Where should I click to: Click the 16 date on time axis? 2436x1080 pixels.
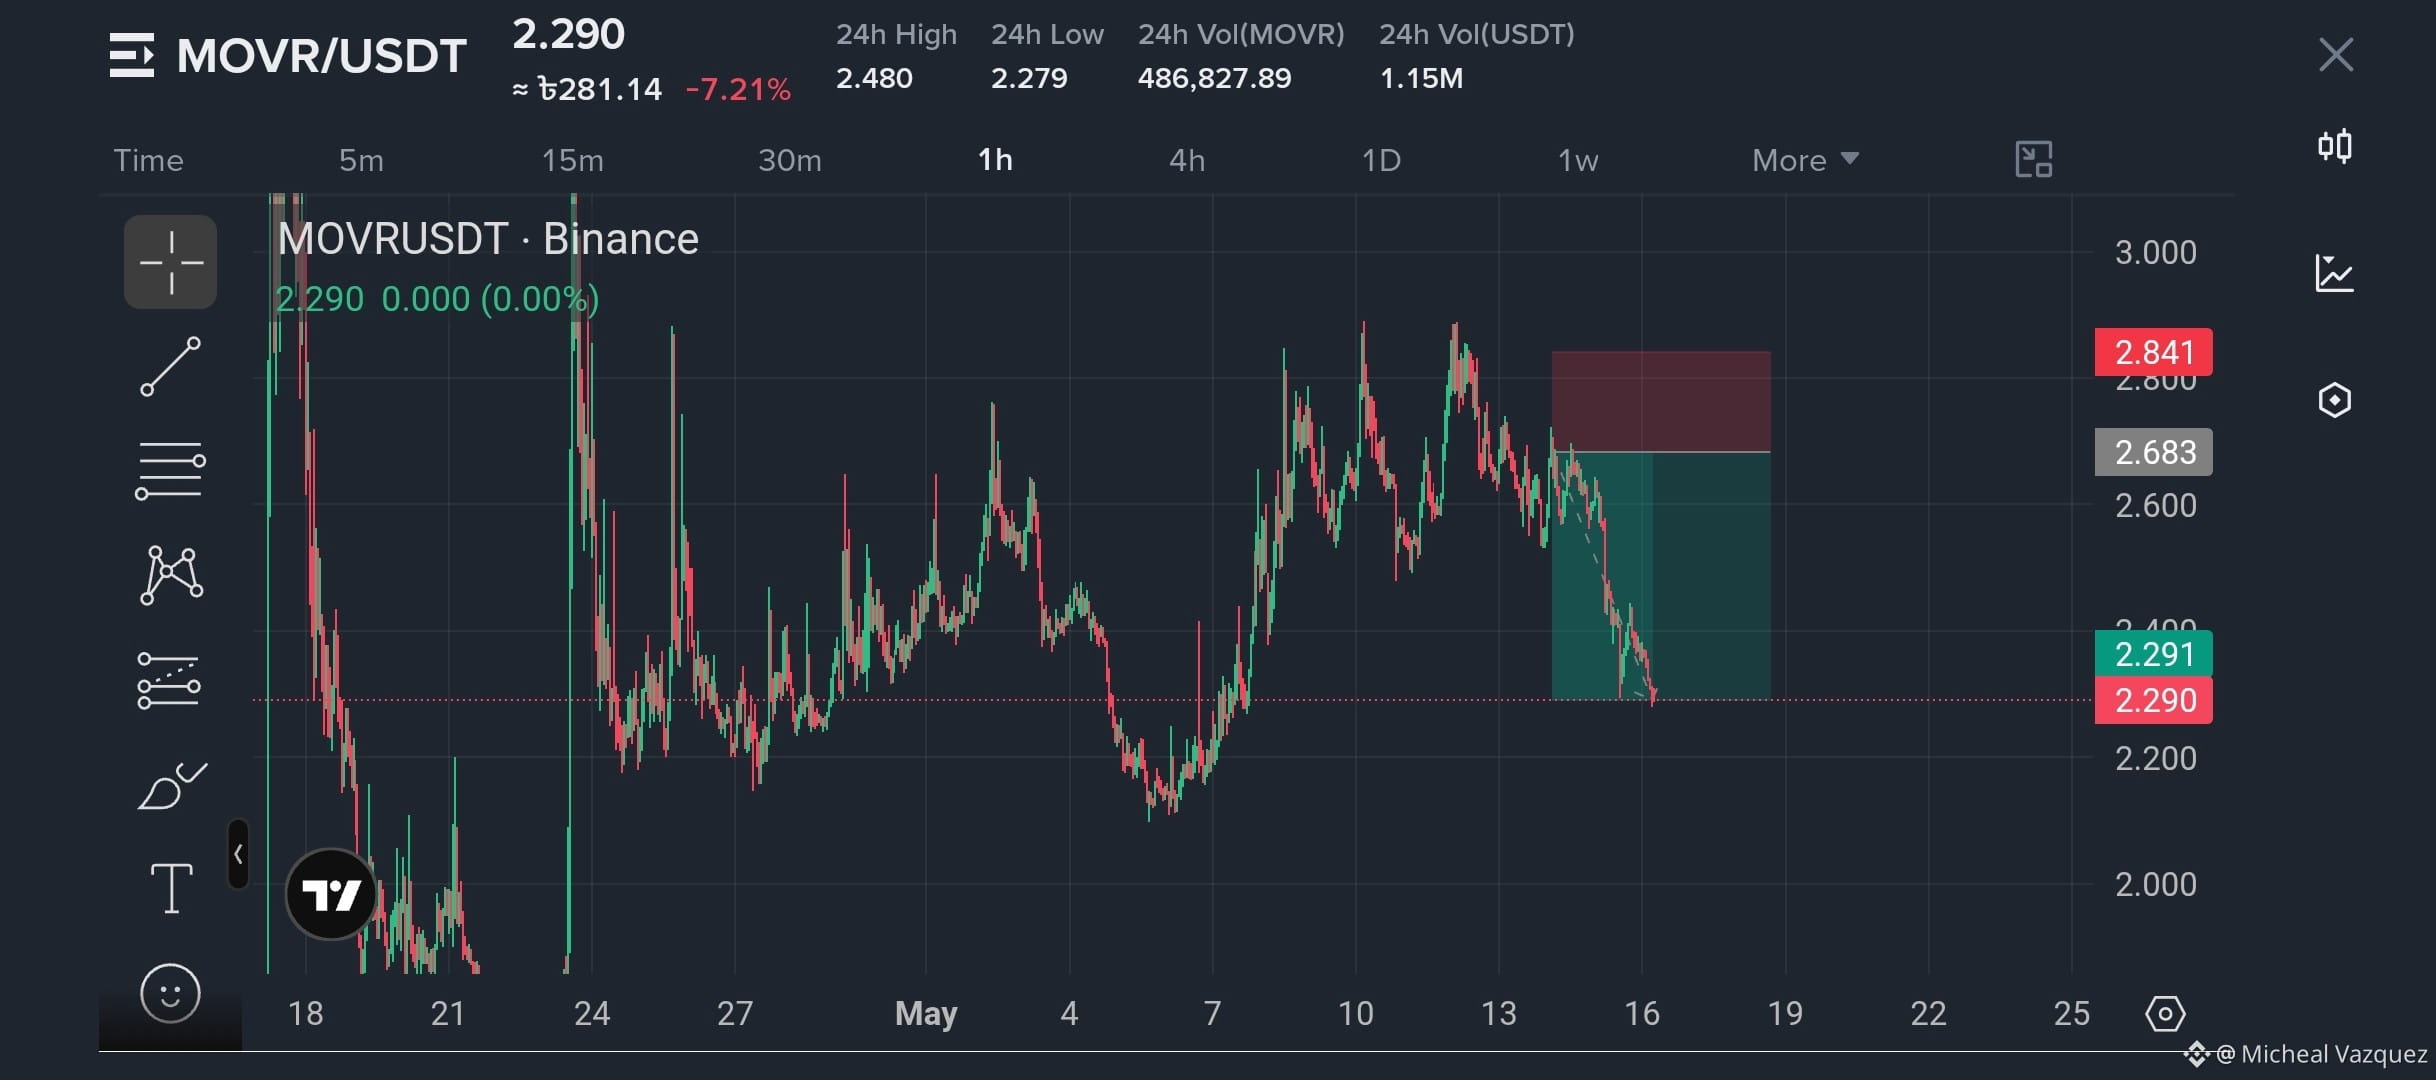(1642, 1014)
